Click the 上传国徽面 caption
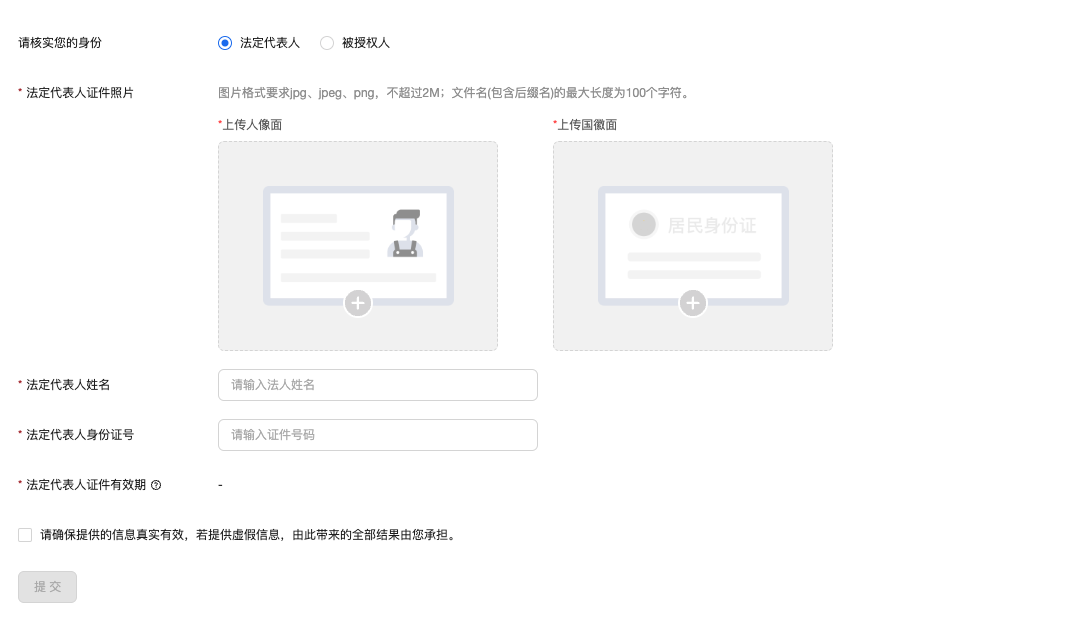 pos(587,124)
